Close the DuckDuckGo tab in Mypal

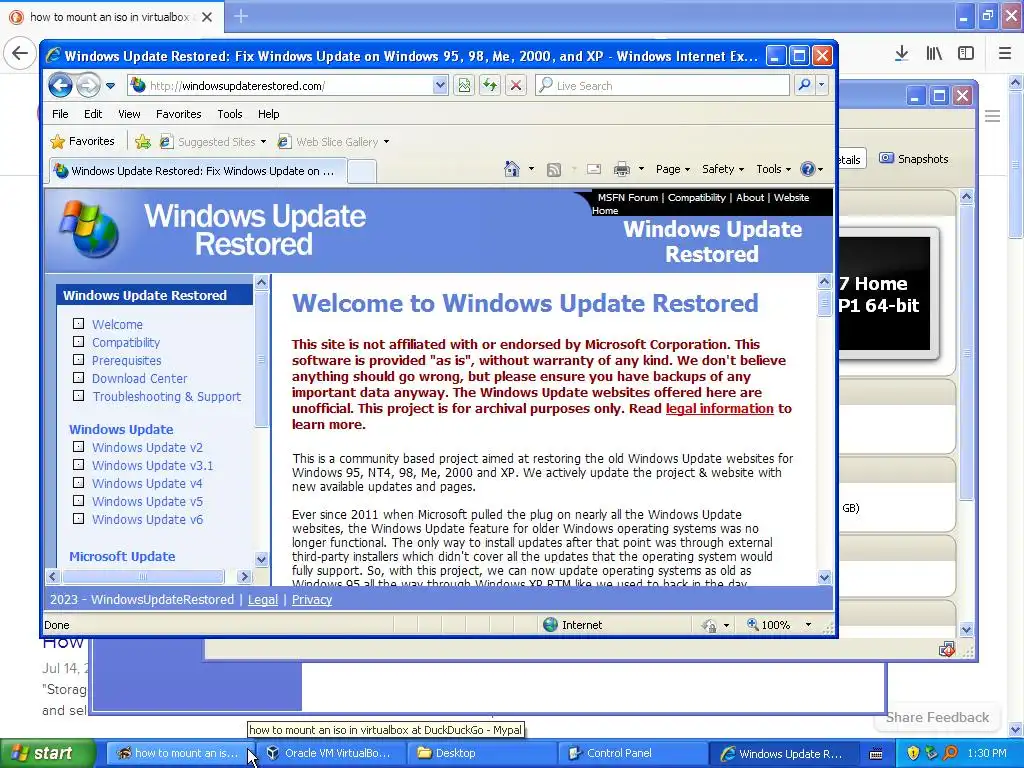(207, 17)
